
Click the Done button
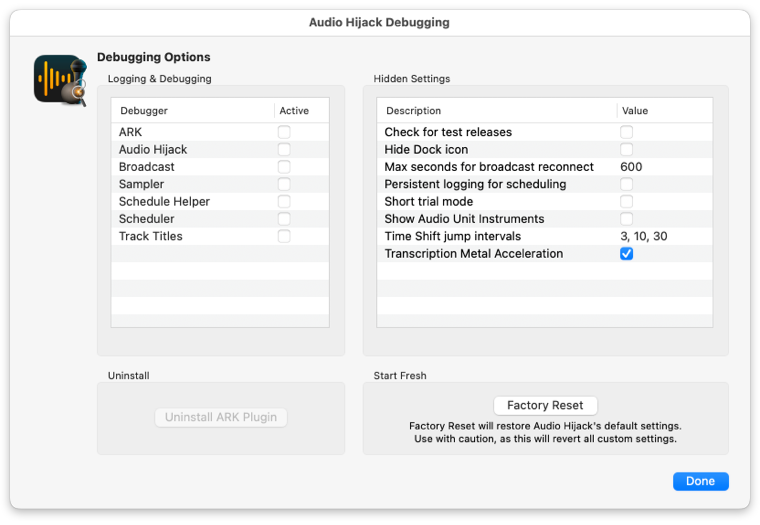(x=700, y=481)
